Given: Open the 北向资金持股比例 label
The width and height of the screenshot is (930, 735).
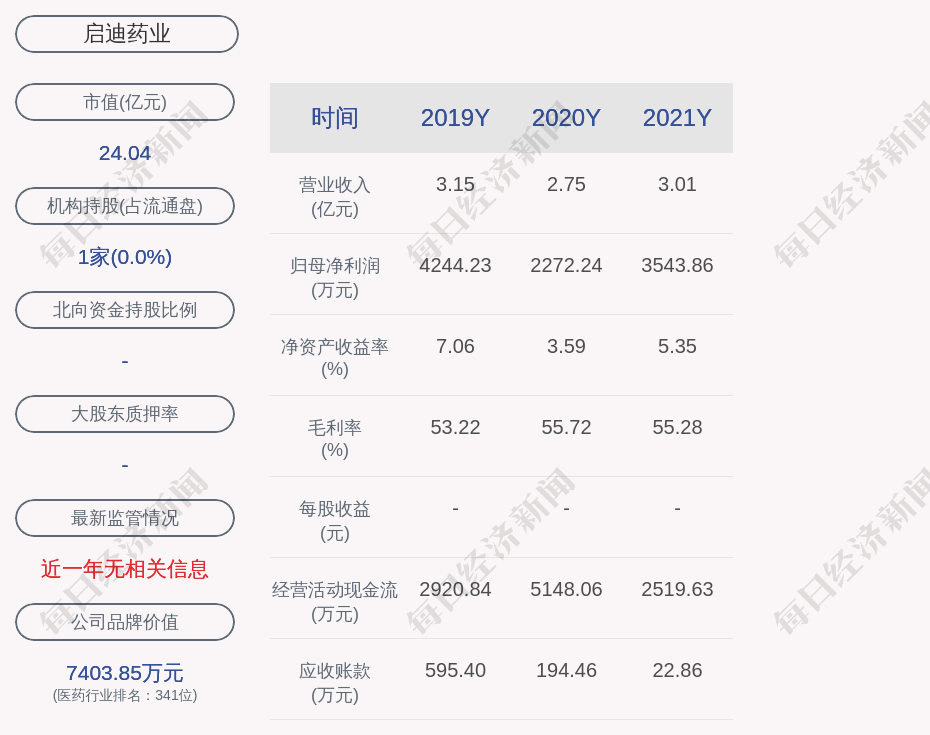Looking at the screenshot, I should (x=125, y=310).
